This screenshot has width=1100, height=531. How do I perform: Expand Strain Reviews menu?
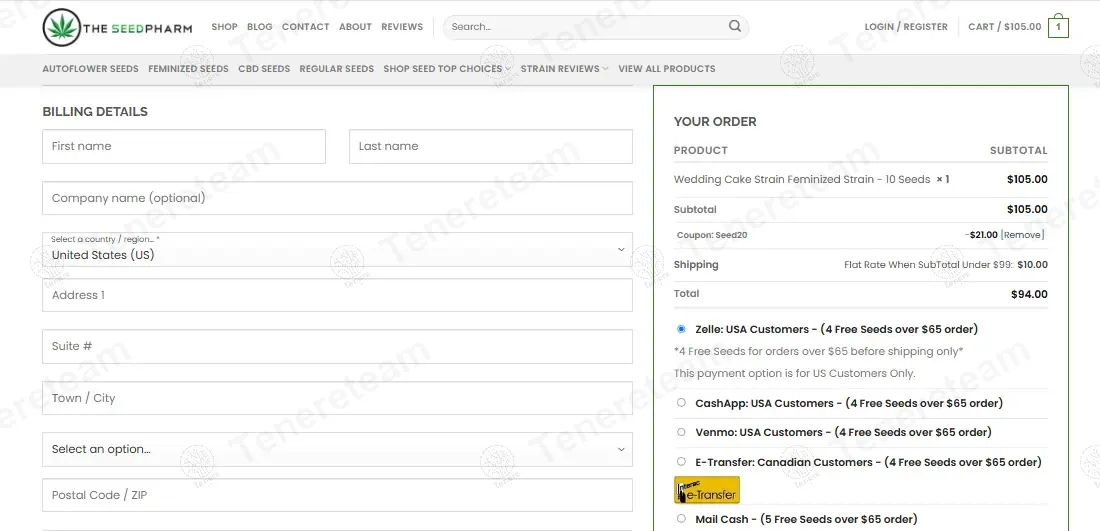point(565,69)
